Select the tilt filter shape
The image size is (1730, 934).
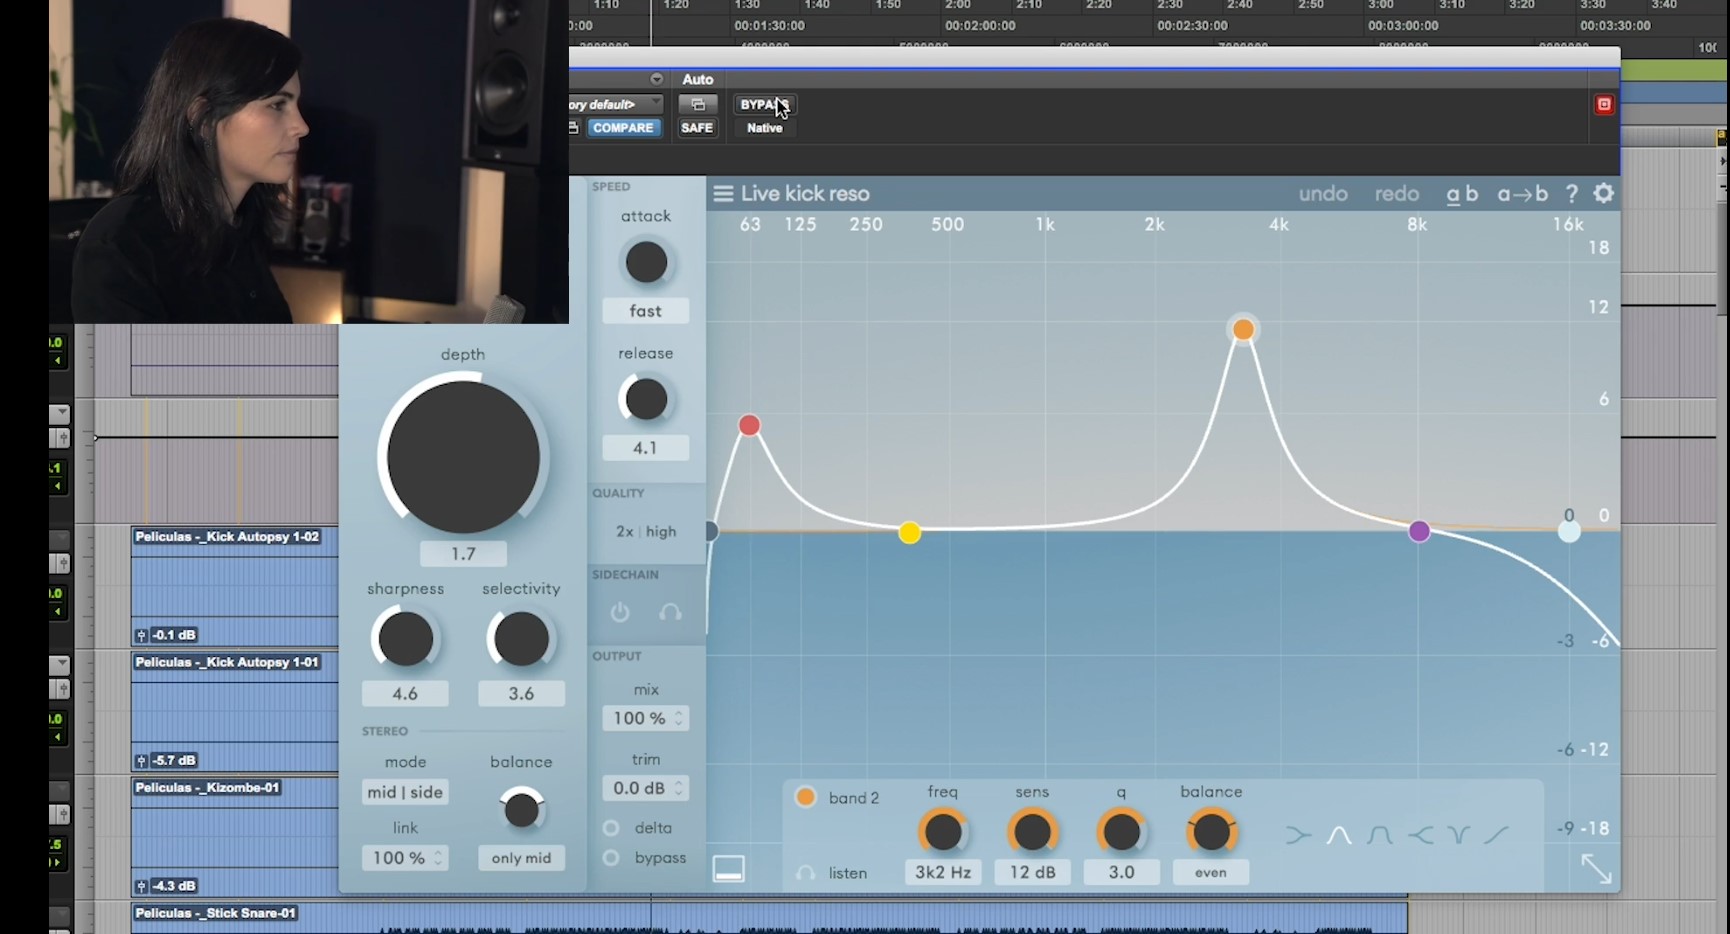tap(1497, 835)
